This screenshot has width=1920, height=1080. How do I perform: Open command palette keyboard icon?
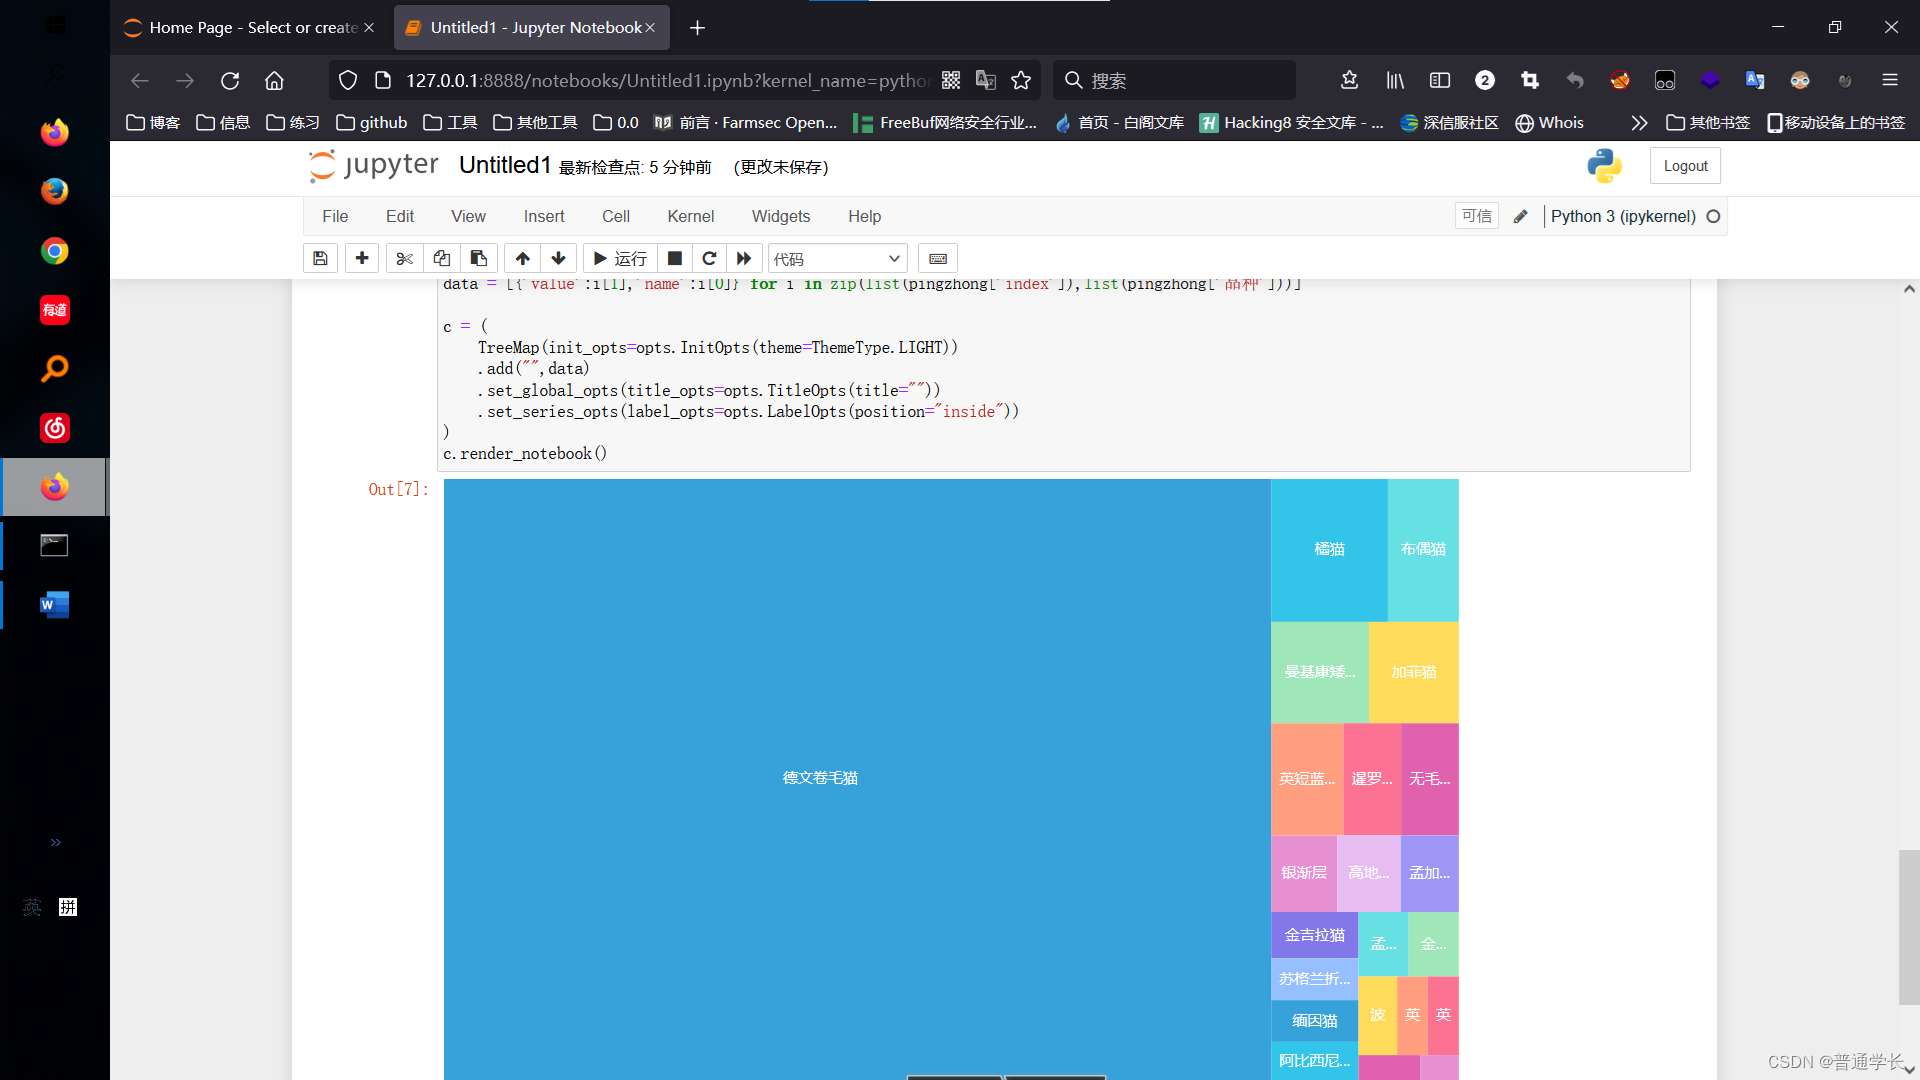click(938, 258)
